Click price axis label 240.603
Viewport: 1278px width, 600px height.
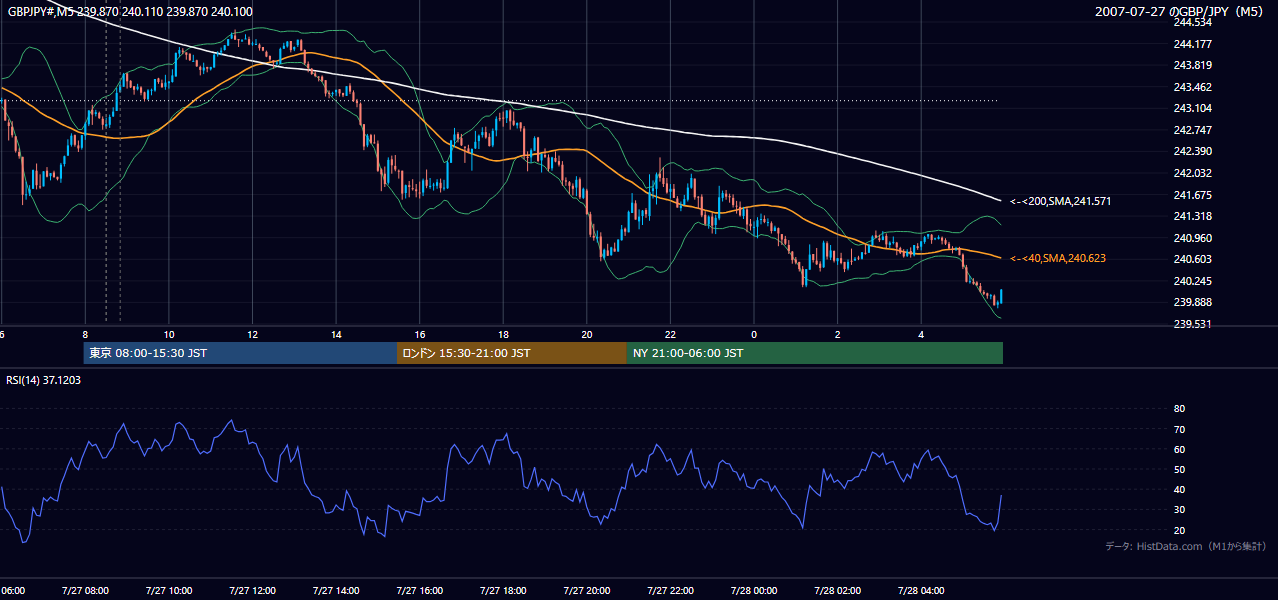tap(1193, 259)
